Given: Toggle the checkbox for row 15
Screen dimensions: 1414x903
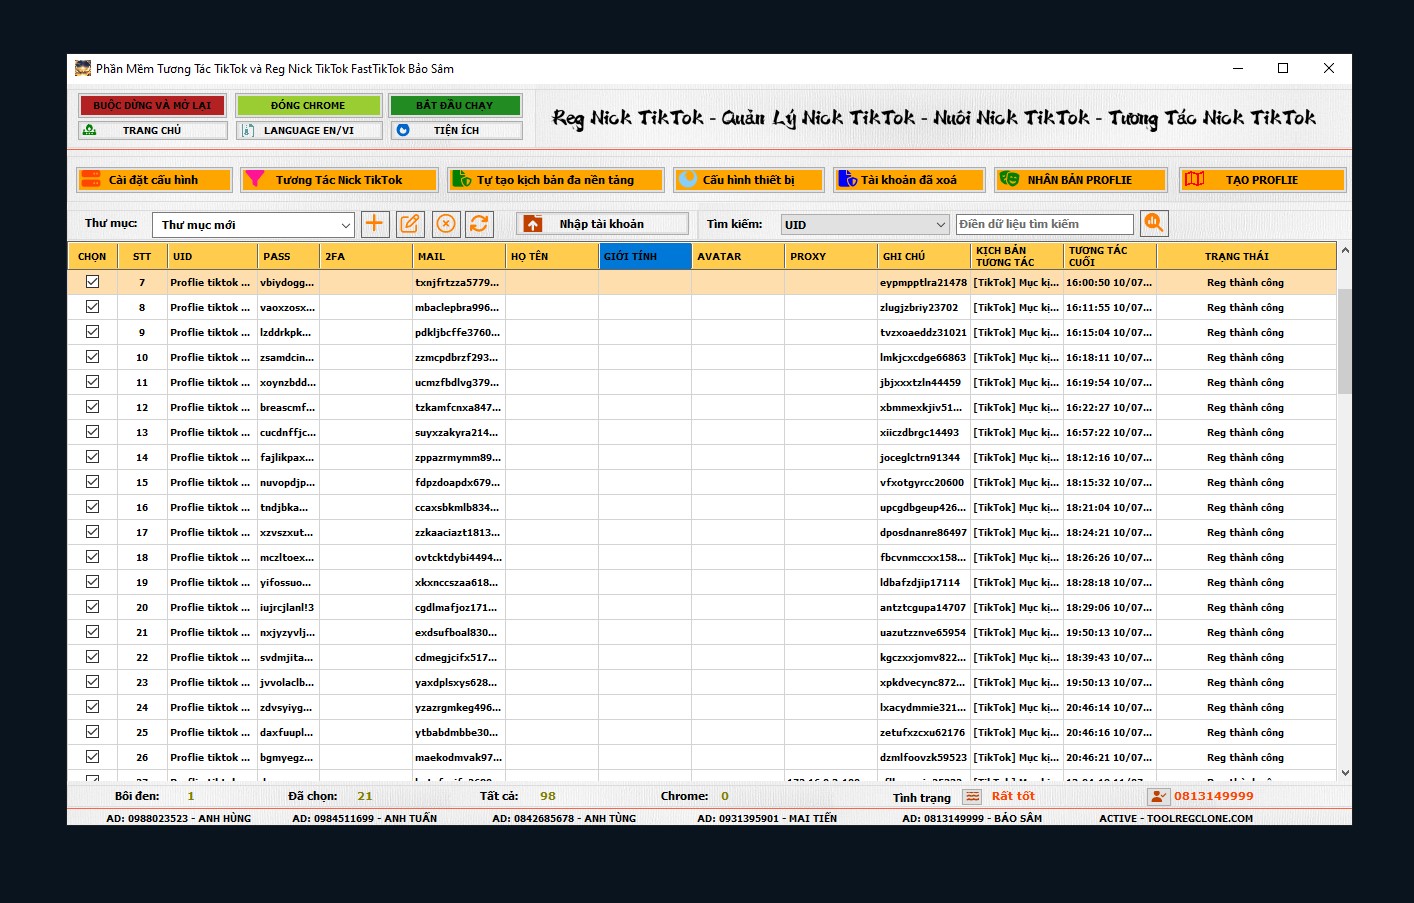Looking at the screenshot, I should tap(92, 482).
